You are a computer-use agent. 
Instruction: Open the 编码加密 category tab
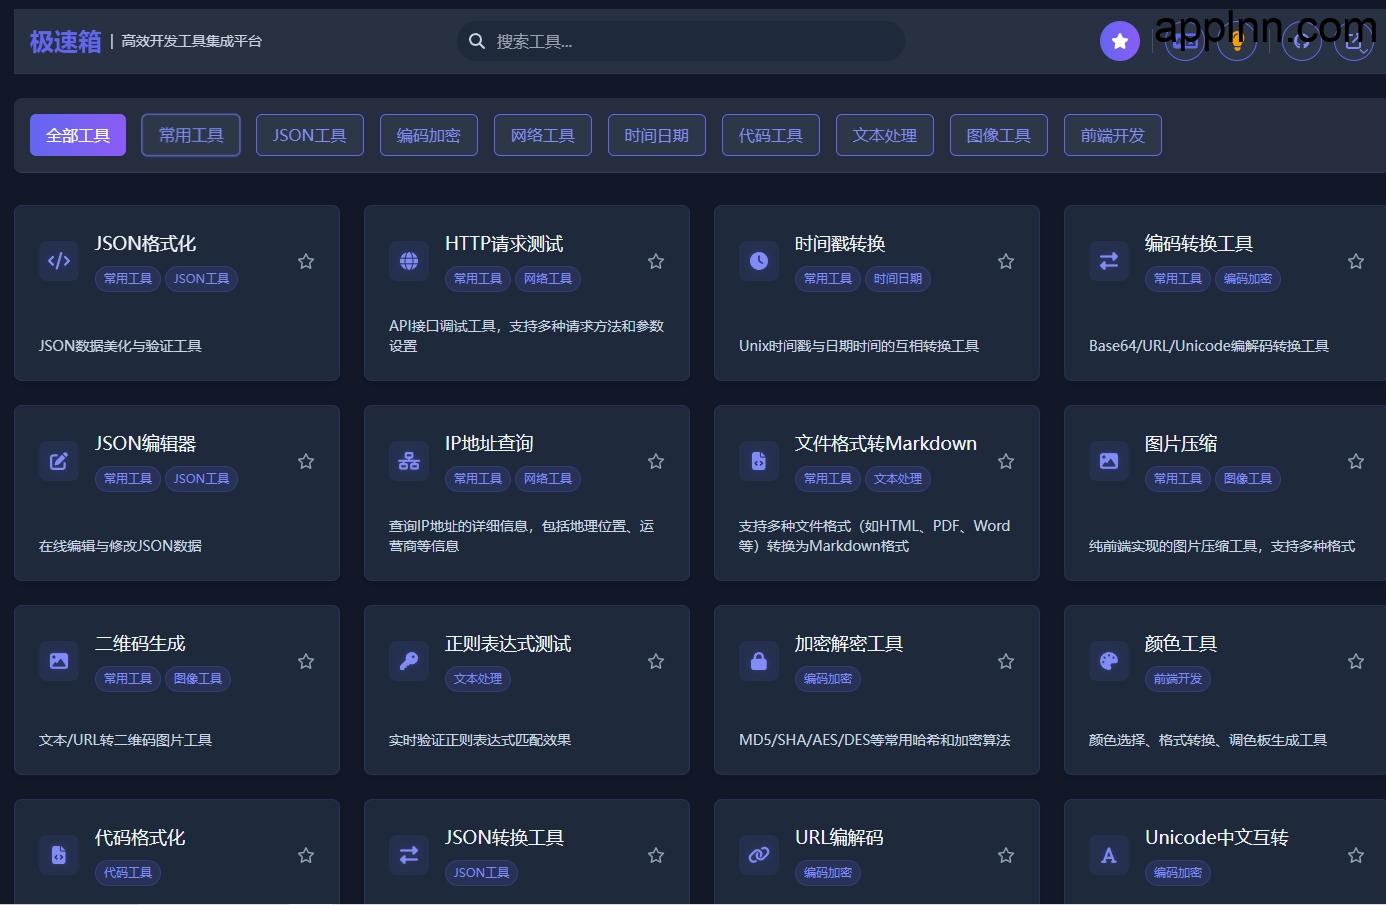click(429, 135)
